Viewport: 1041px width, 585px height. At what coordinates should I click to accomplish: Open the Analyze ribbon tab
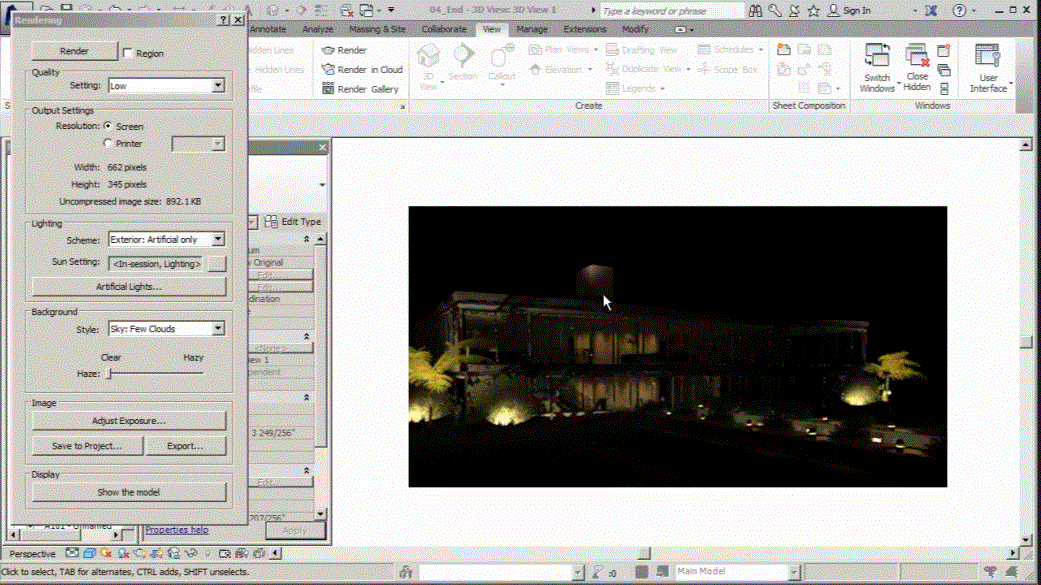click(x=318, y=29)
